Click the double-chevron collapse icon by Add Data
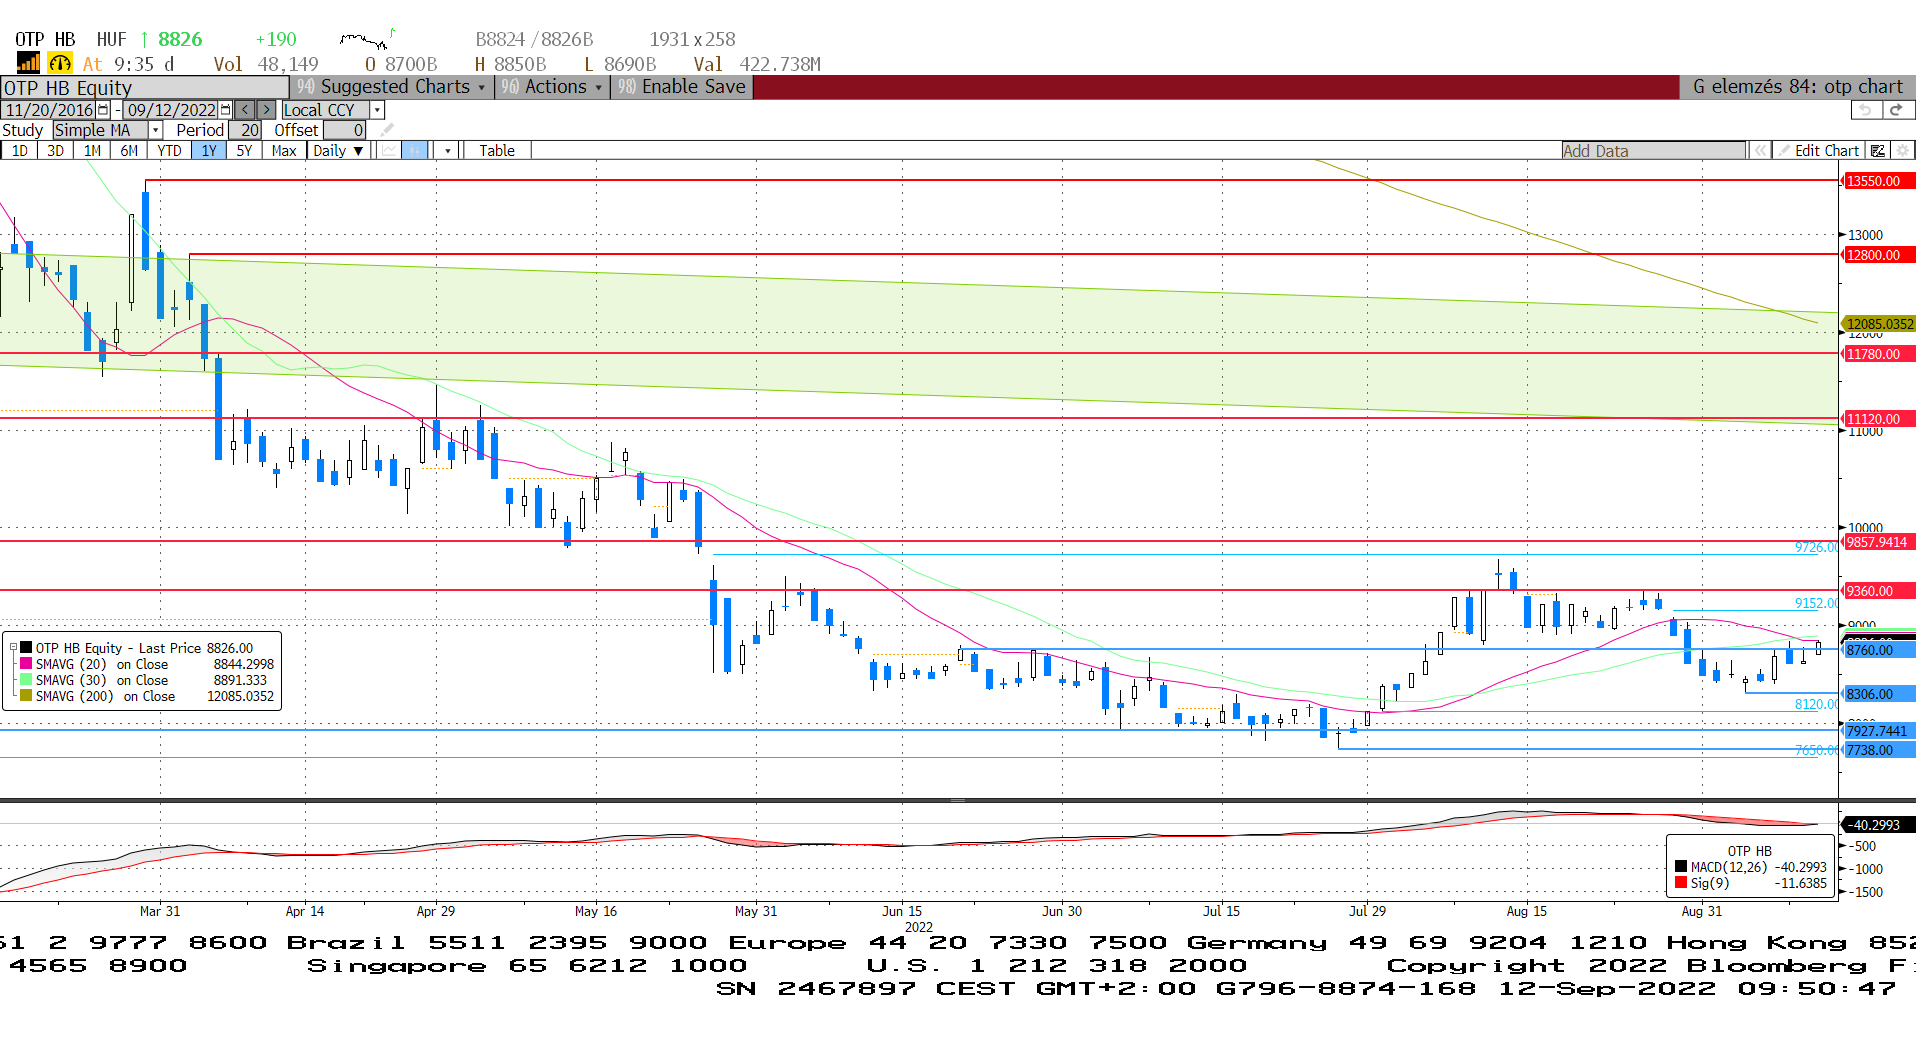The width and height of the screenshot is (1916, 1044). coord(1759,151)
